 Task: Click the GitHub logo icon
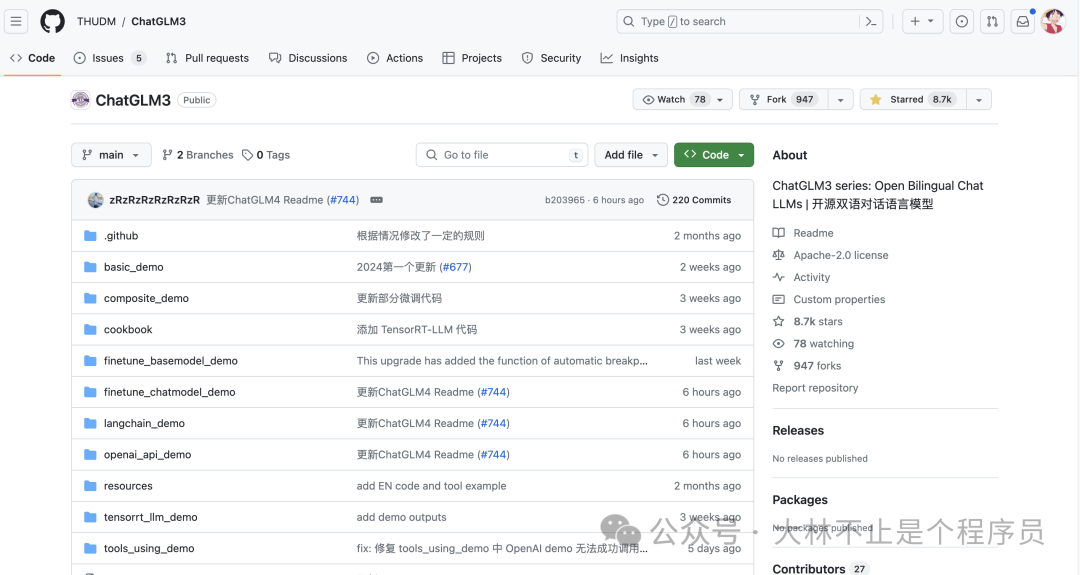tap(52, 21)
